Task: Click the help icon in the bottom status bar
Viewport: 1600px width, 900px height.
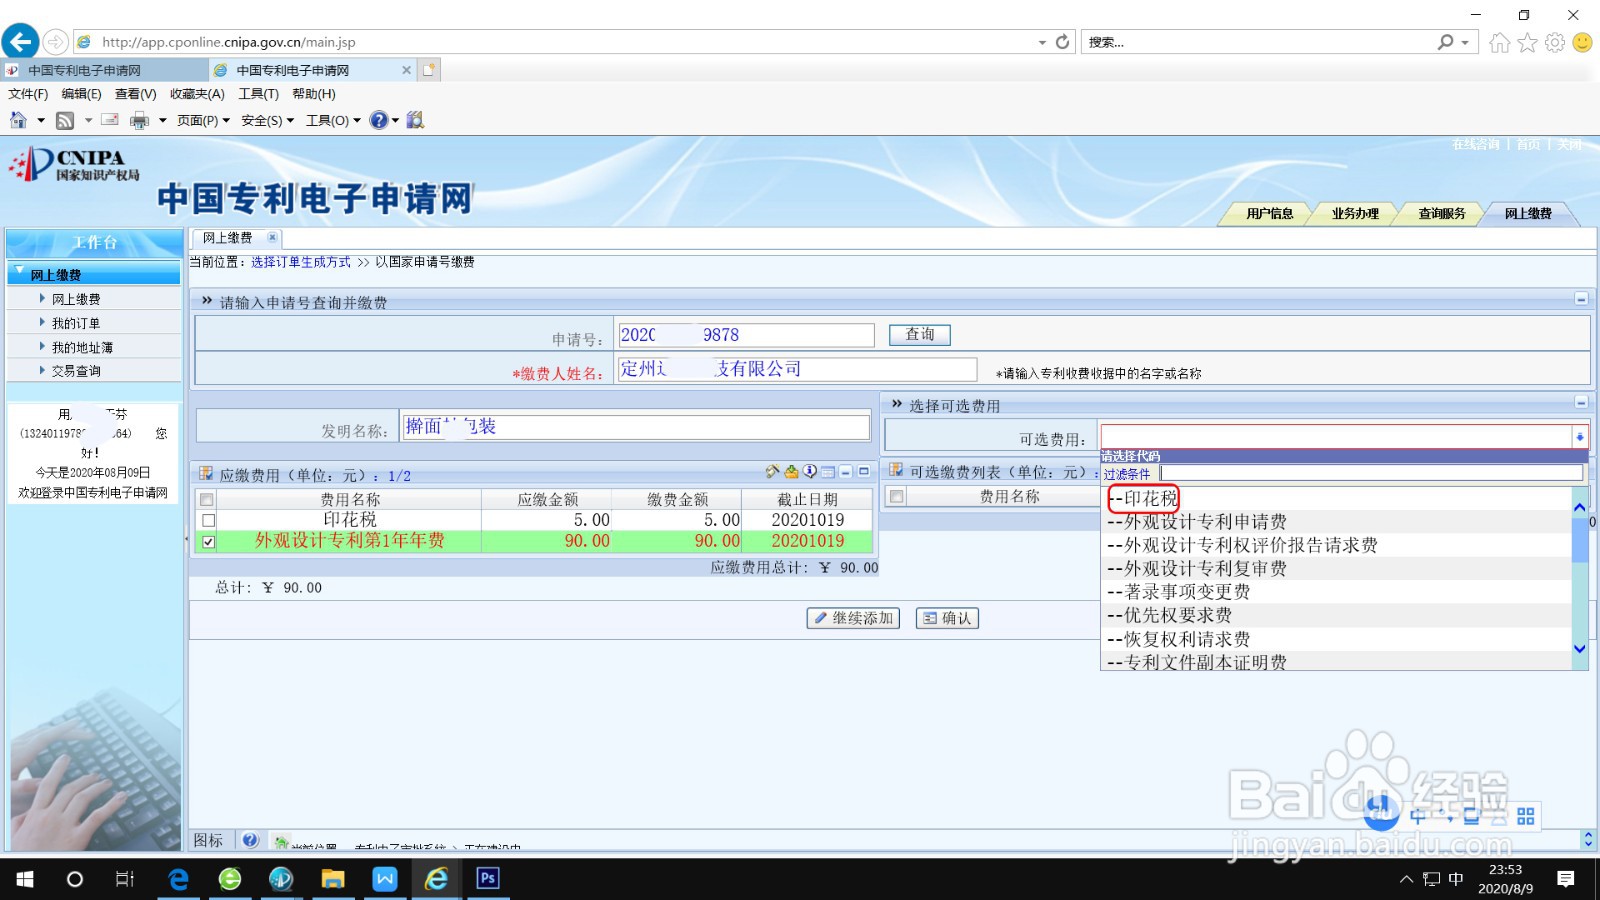Action: [x=250, y=840]
